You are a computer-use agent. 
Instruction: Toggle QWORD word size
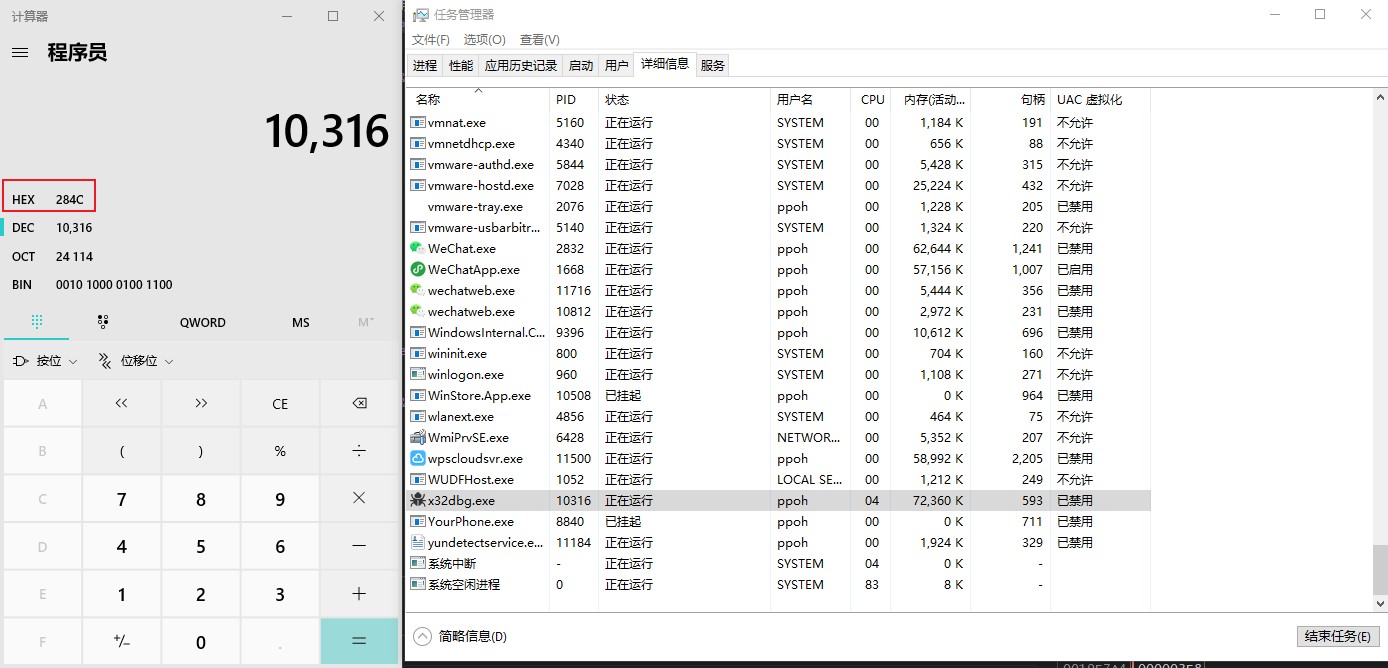pos(203,322)
